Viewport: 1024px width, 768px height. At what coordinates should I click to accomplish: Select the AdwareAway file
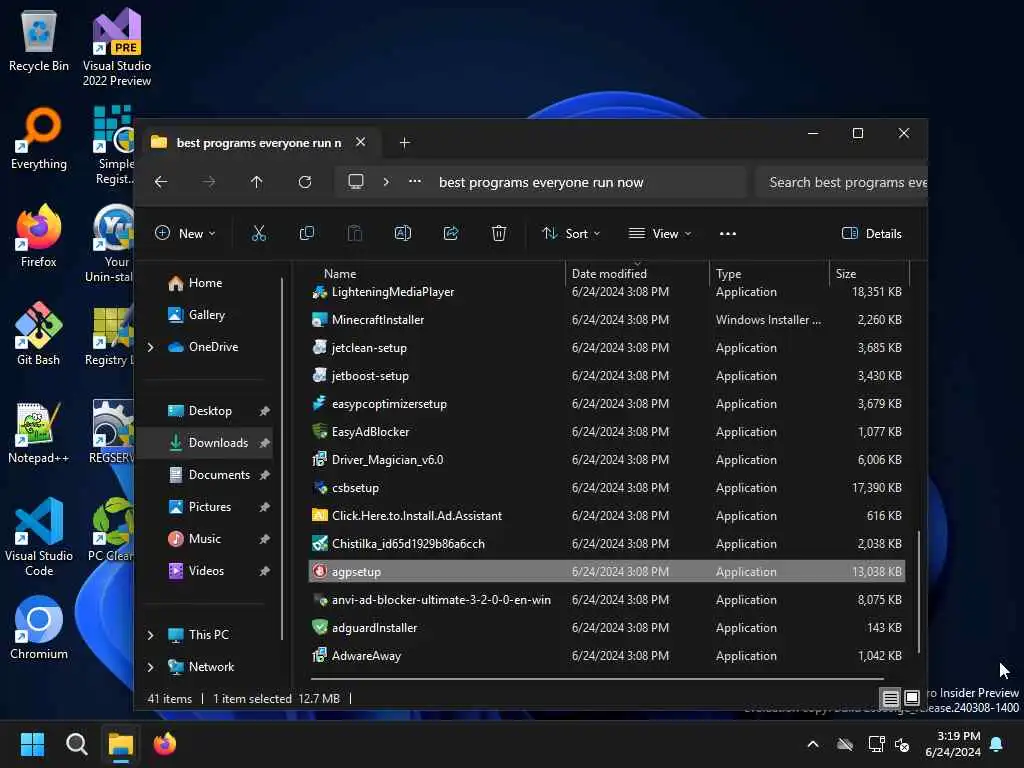pos(607,656)
